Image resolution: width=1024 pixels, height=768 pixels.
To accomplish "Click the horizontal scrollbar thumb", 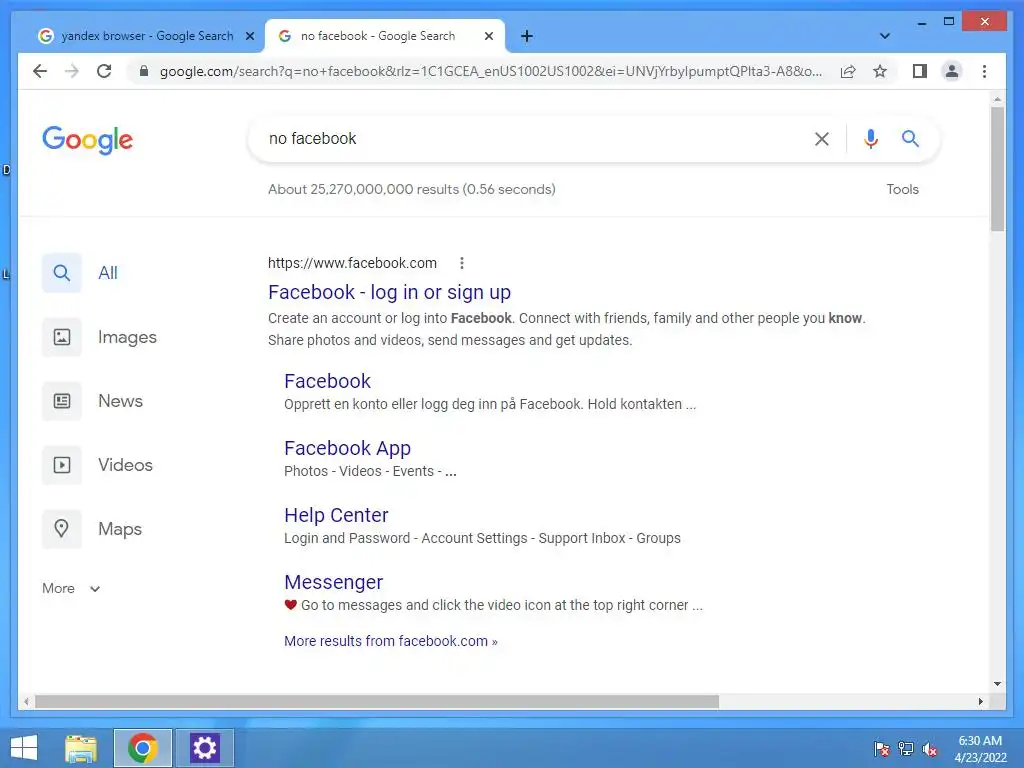I will click(376, 701).
